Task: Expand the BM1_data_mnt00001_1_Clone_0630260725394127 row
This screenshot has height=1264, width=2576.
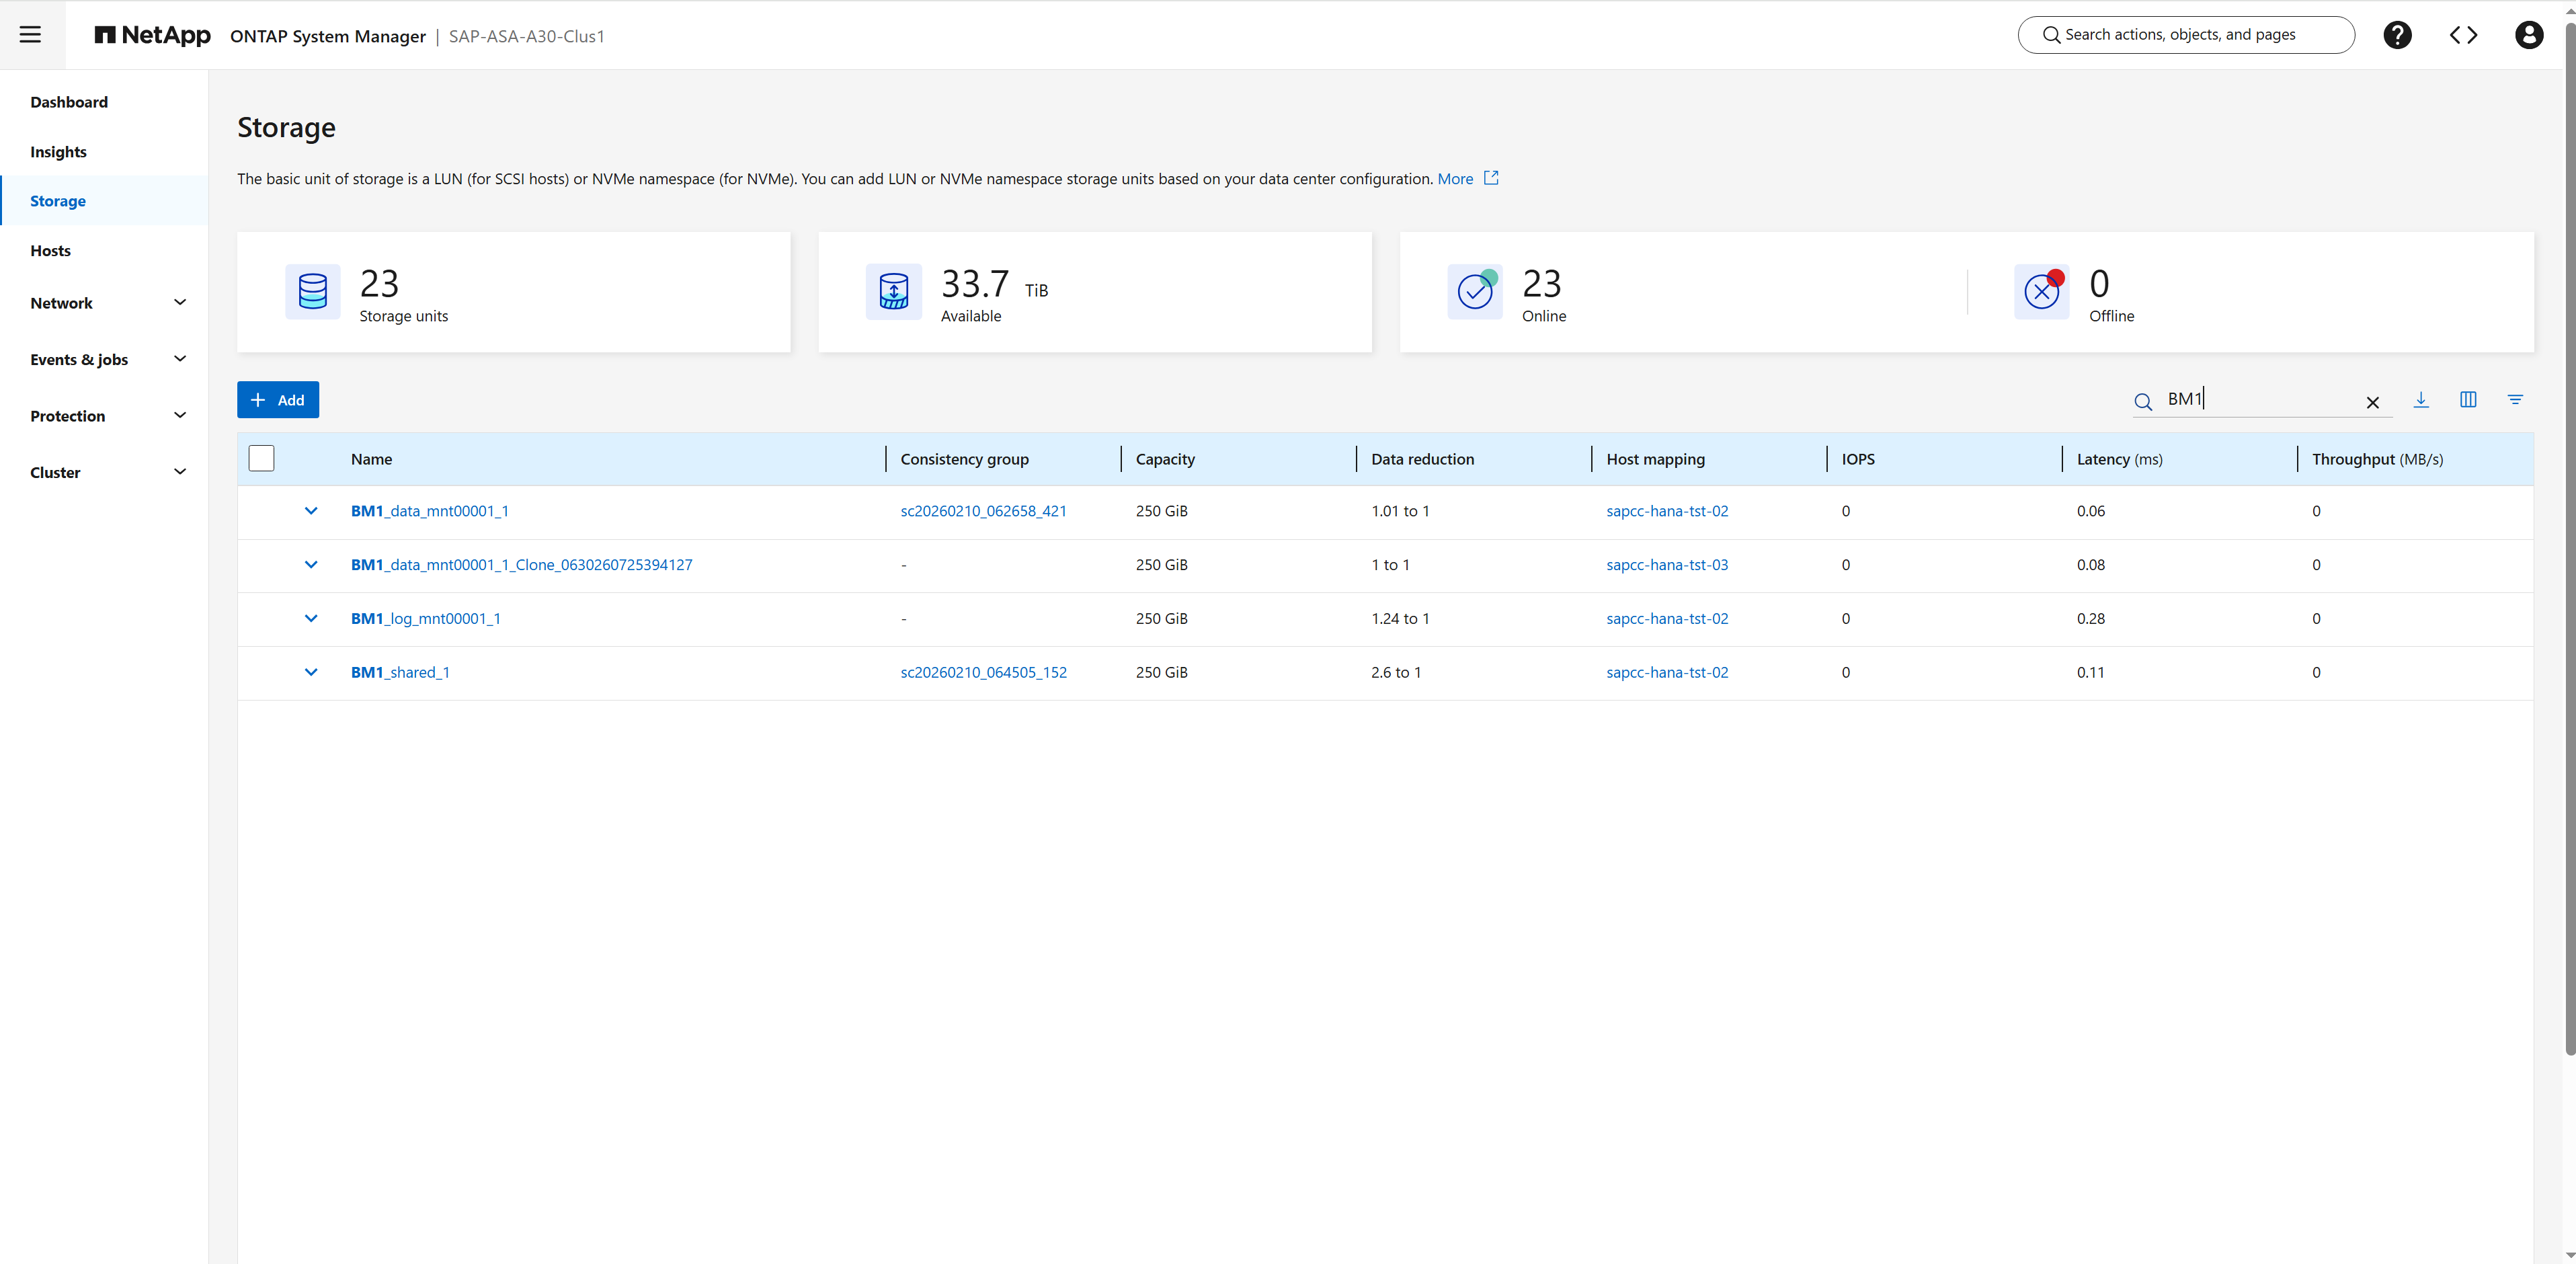Action: (311, 565)
